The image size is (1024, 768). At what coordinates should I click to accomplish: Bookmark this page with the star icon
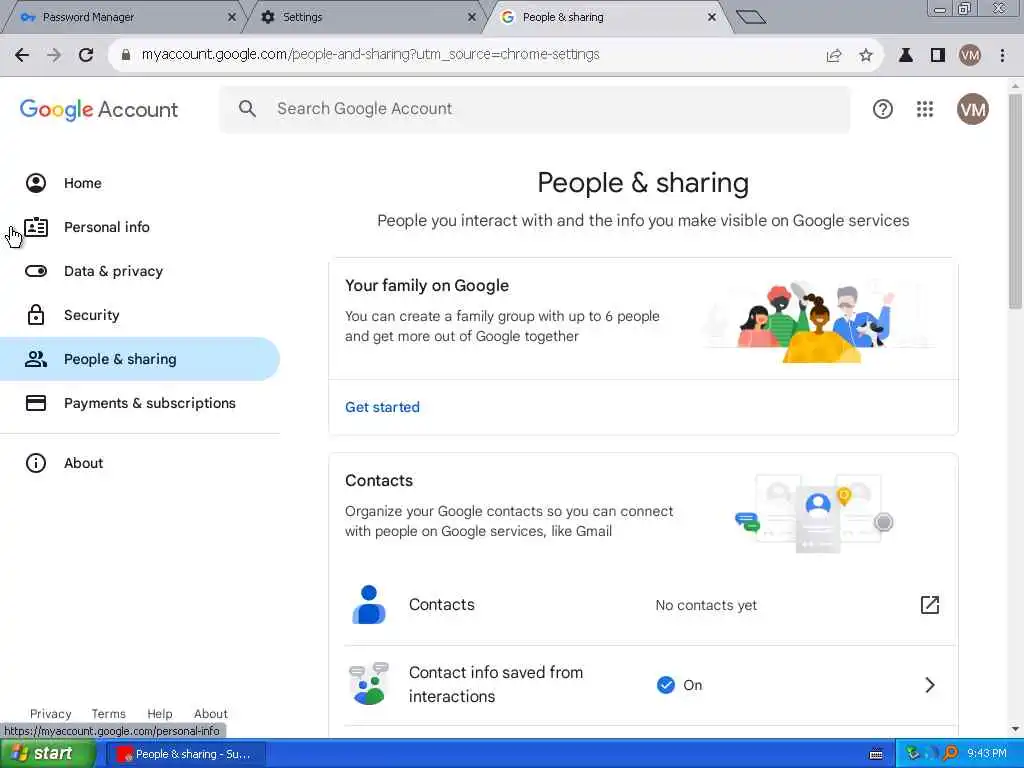coord(866,56)
